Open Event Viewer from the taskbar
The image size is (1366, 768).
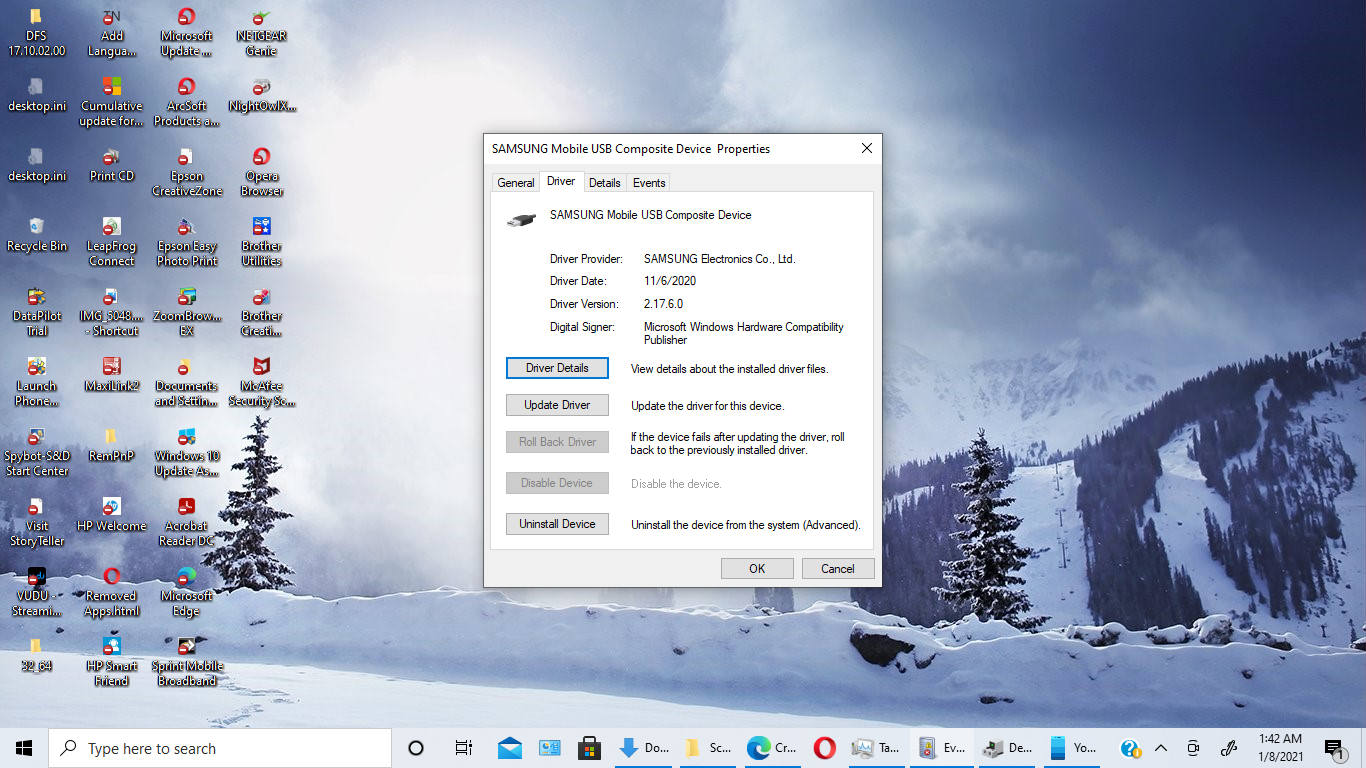[941, 747]
